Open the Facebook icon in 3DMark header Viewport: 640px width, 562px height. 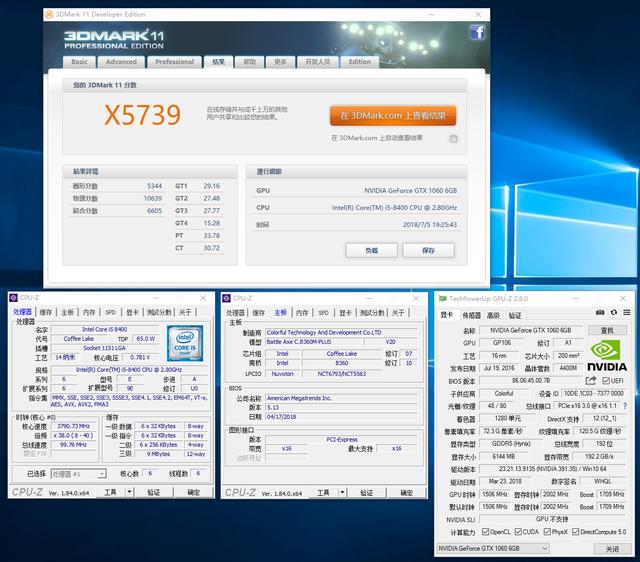click(477, 33)
